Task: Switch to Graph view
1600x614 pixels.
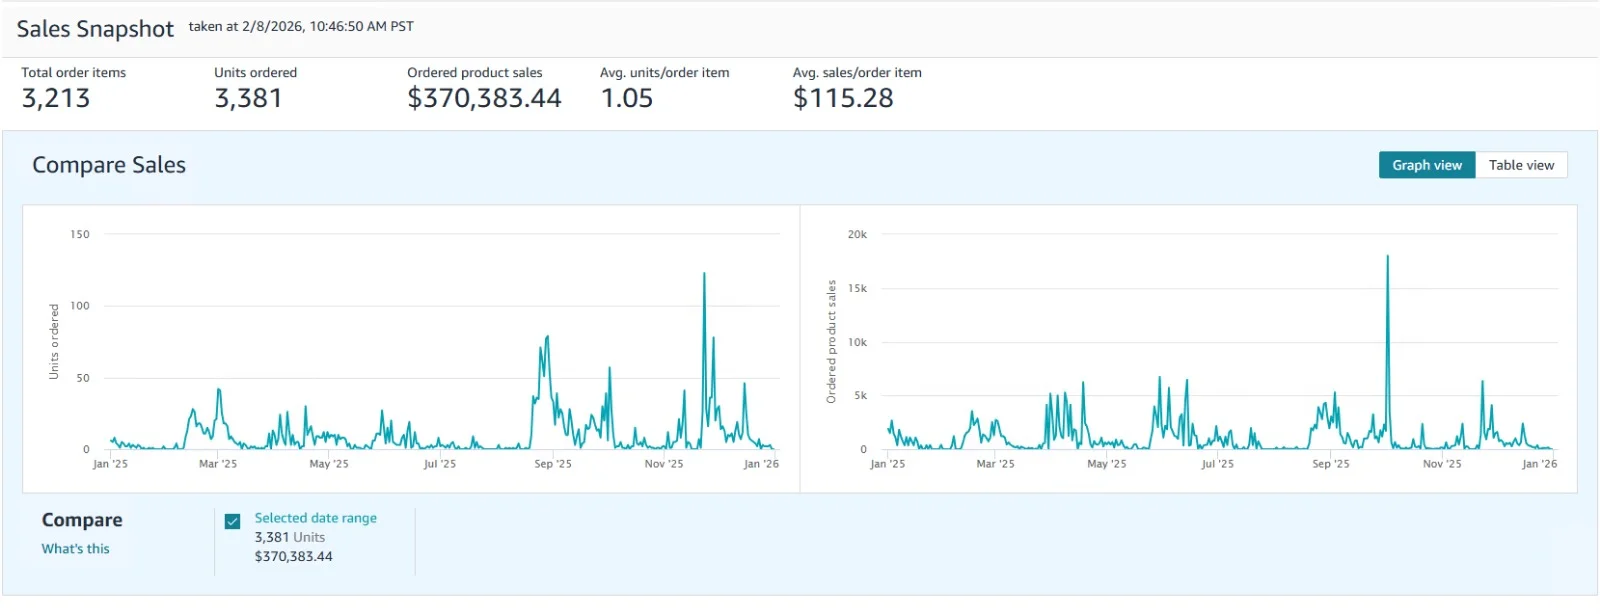Action: [1426, 165]
